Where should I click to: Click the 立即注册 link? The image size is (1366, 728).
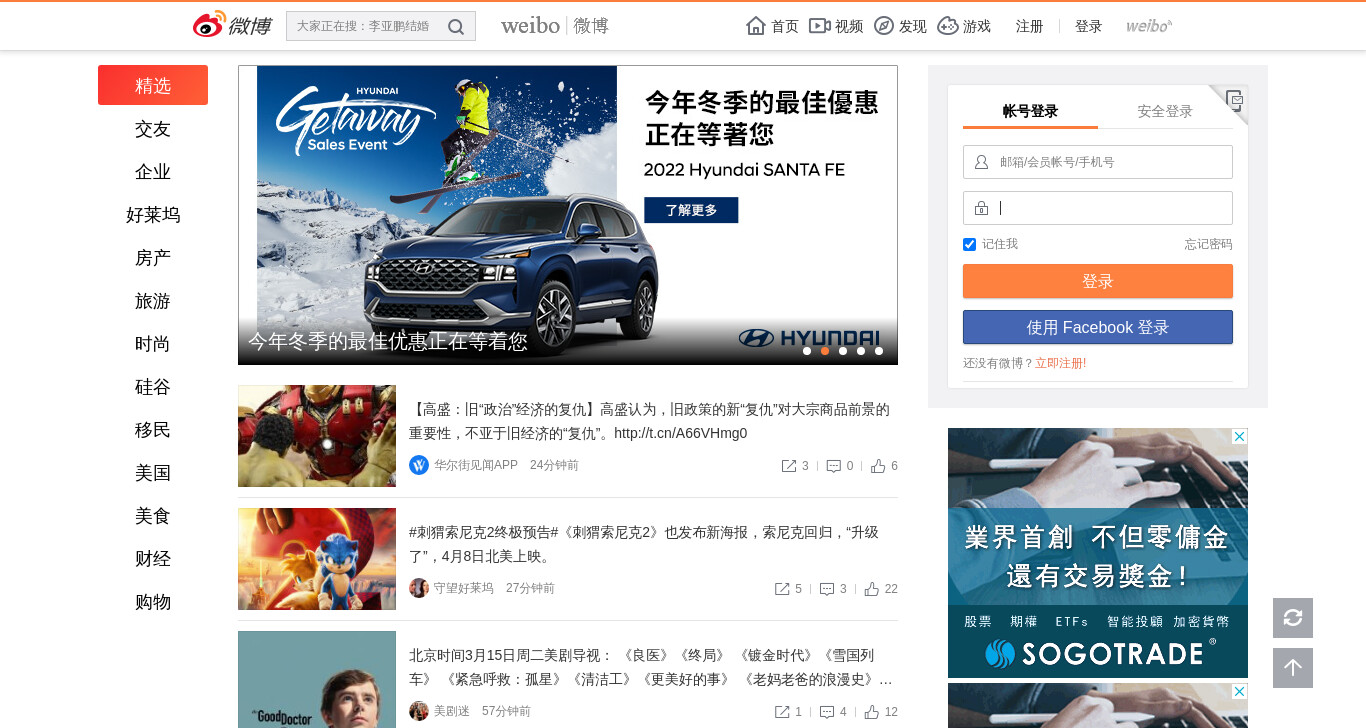click(1061, 363)
